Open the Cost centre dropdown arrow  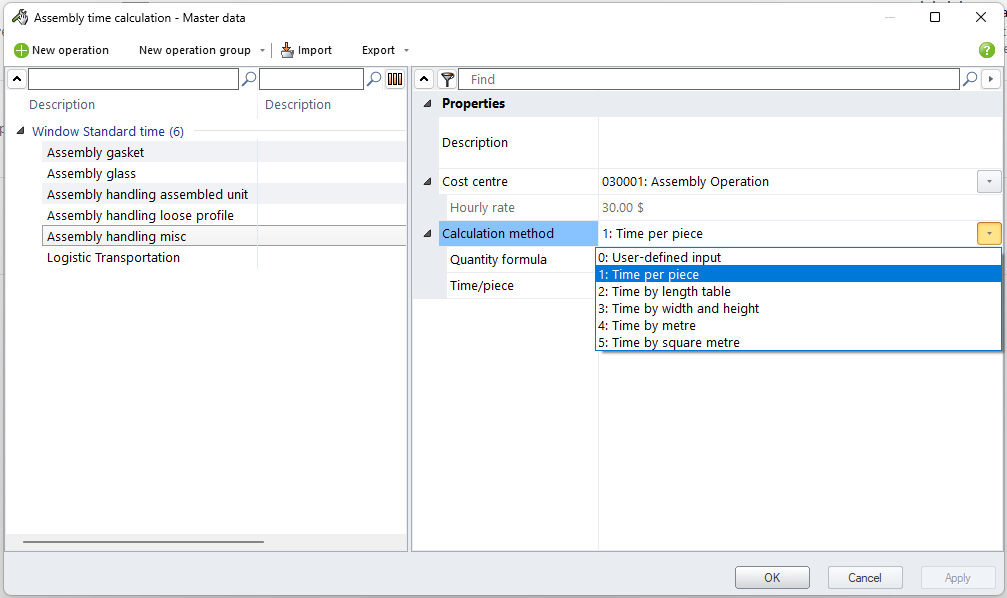pyautogui.click(x=988, y=182)
